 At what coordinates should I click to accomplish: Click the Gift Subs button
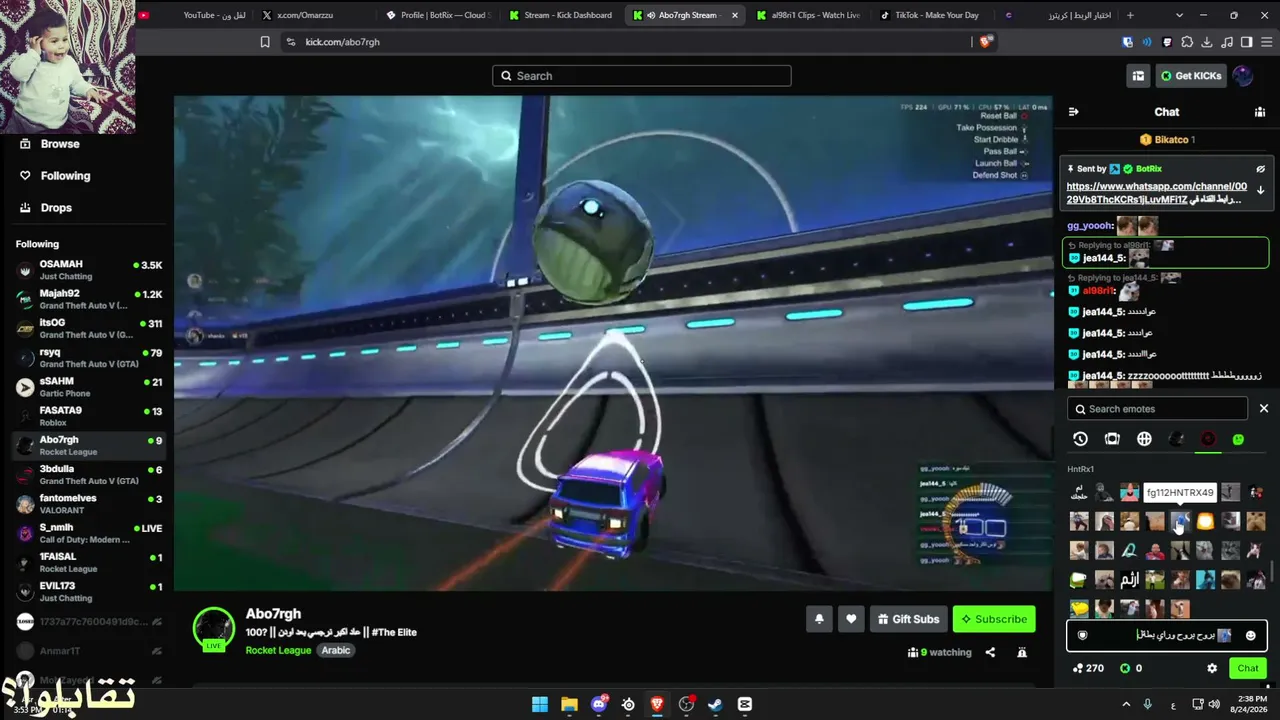(908, 619)
